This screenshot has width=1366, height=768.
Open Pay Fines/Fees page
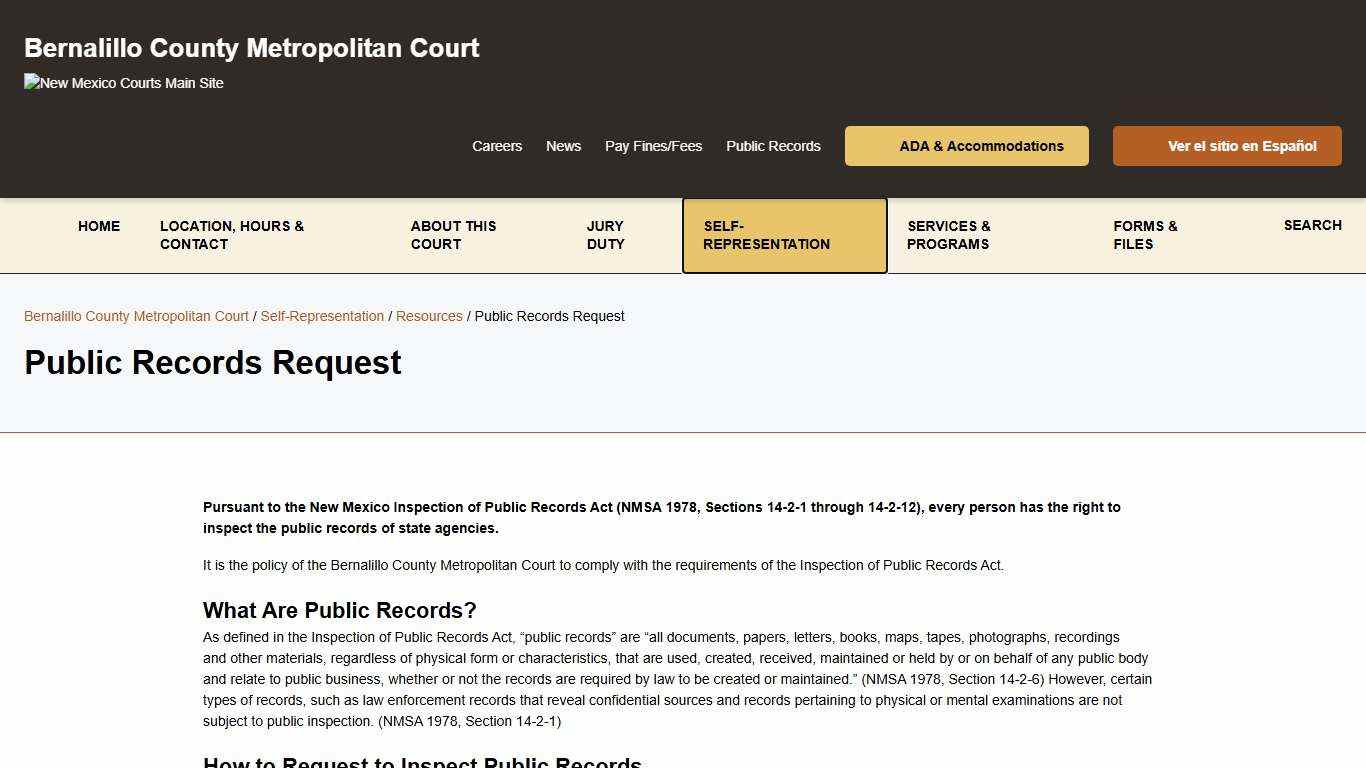tap(653, 146)
